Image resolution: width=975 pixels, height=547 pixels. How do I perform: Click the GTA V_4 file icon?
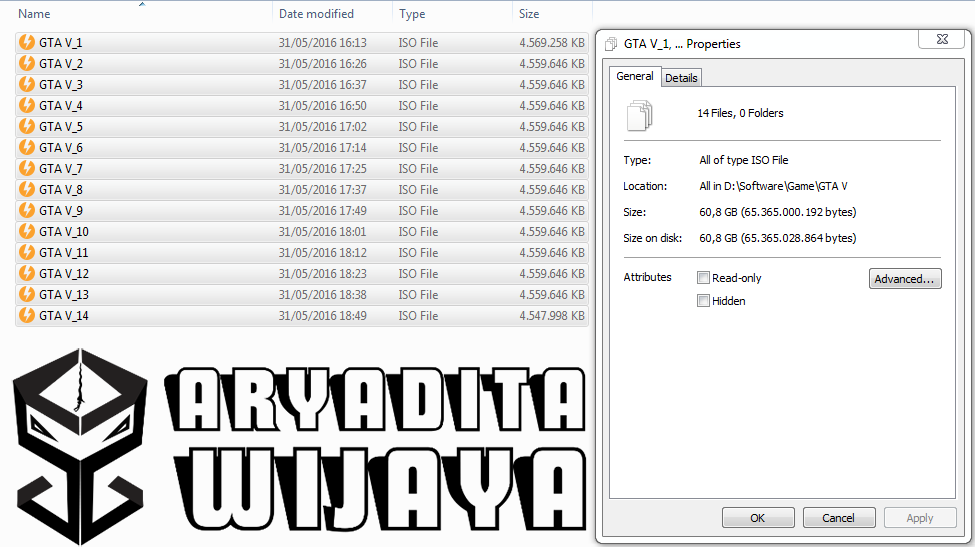point(27,105)
